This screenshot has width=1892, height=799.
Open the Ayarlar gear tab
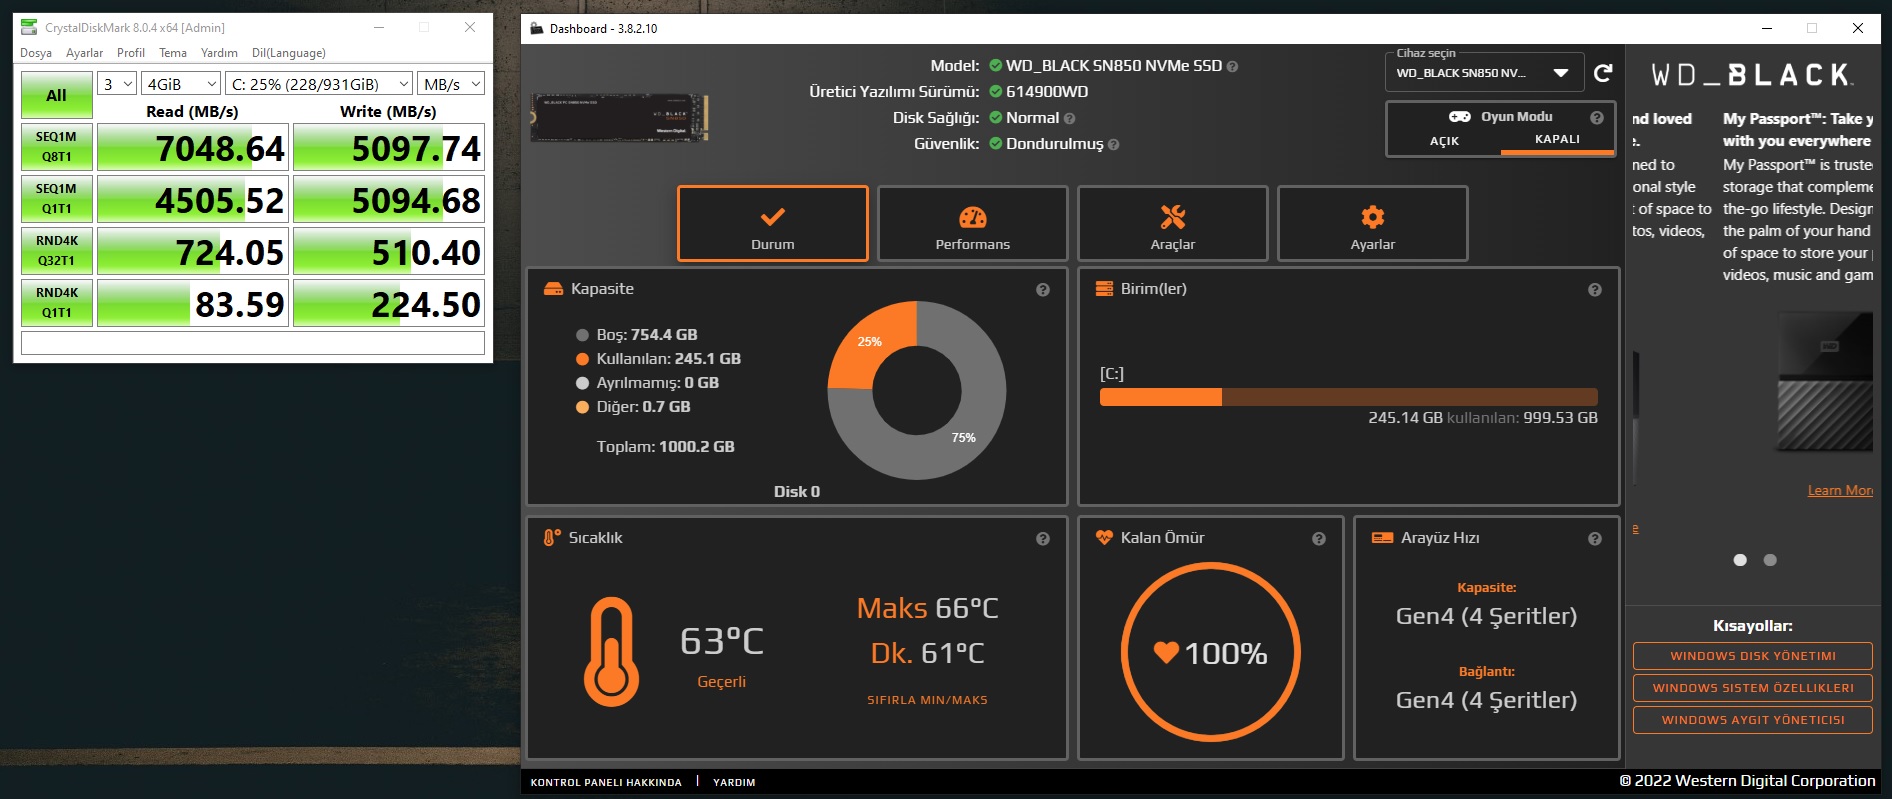point(1372,224)
